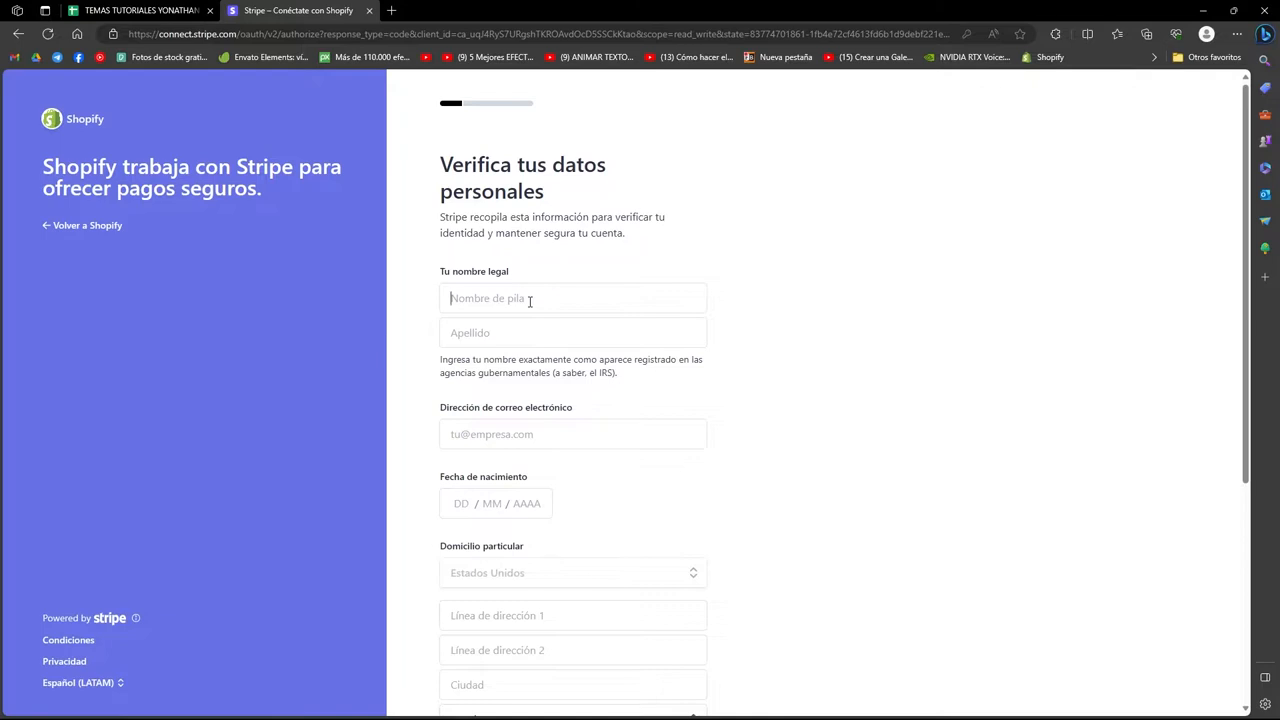Reload the page with the refresh icon
Viewport: 1280px width, 720px height.
pos(47,34)
